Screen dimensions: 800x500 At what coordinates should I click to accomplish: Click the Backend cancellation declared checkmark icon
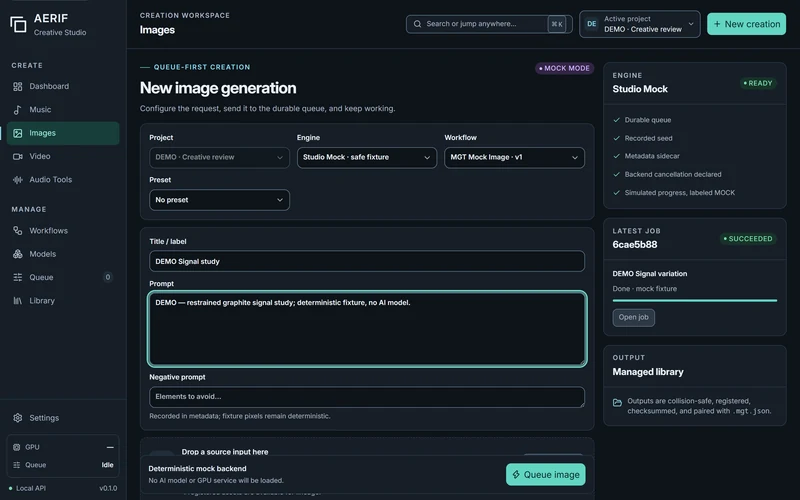pyautogui.click(x=616, y=174)
